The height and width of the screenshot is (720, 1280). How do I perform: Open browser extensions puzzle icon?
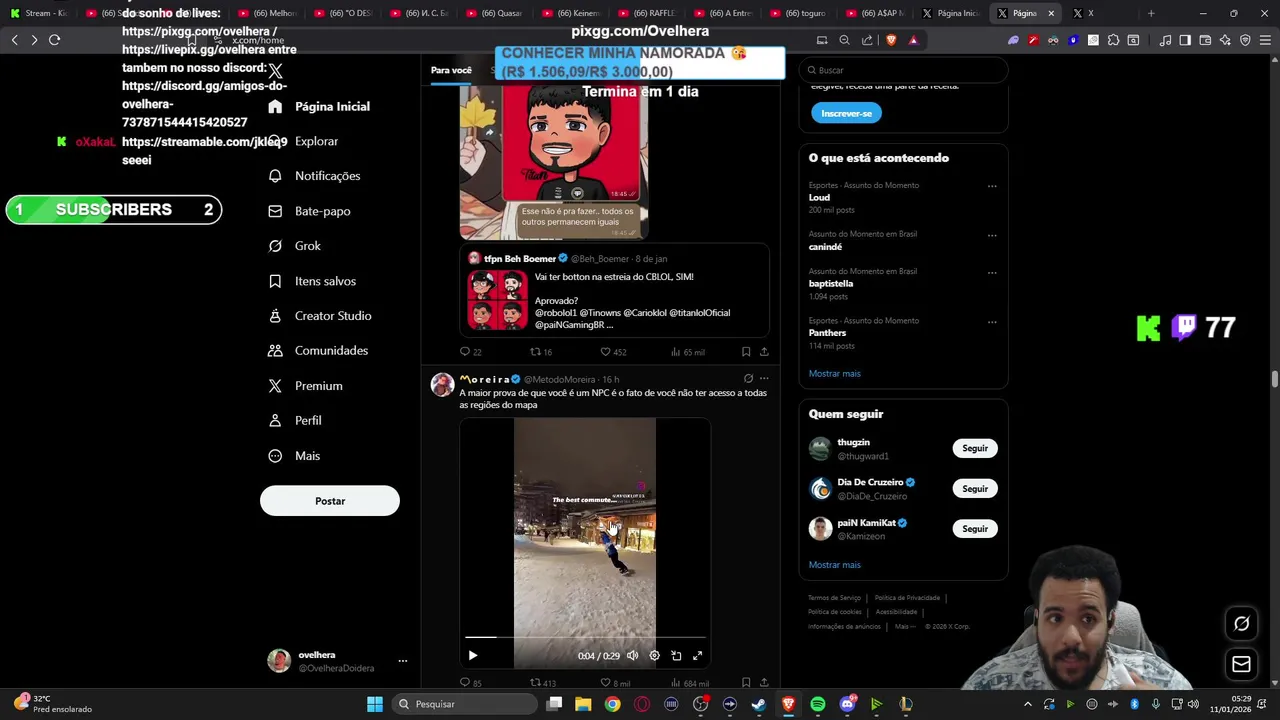(x=1113, y=40)
